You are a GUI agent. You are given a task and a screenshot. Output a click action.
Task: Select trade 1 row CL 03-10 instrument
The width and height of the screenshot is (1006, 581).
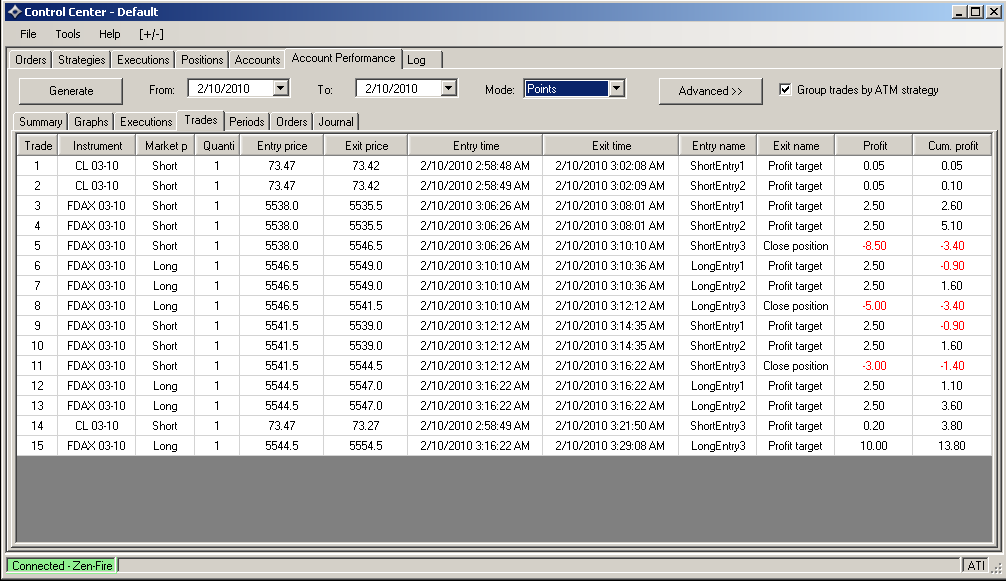pos(97,165)
